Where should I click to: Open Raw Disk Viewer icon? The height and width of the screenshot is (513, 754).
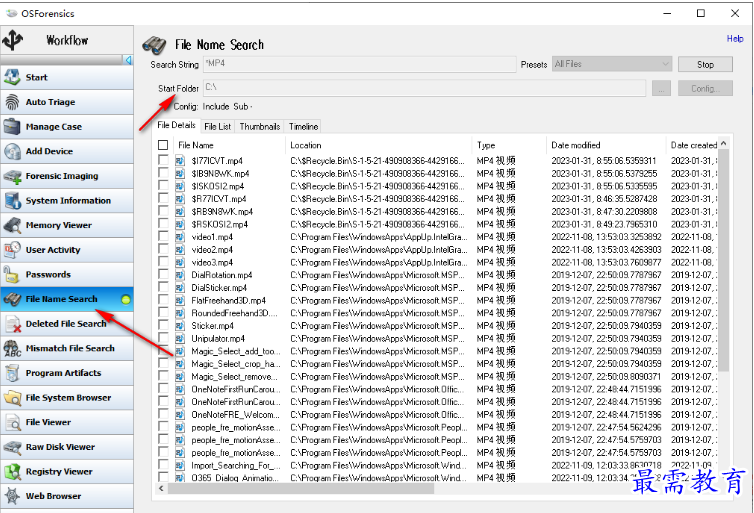pos(12,447)
